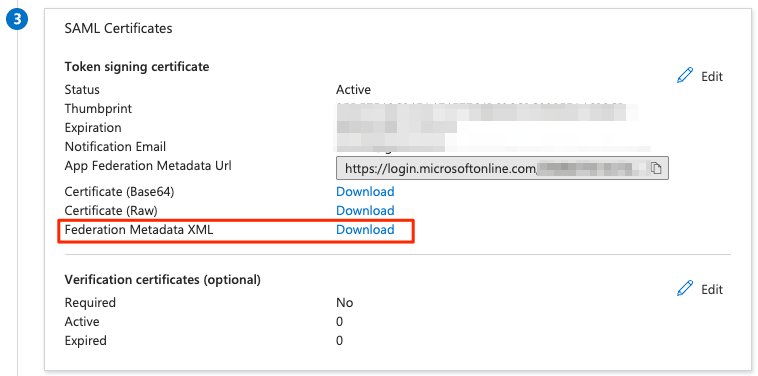Select the Active status value
Viewport: 758px width, 376px height.
(353, 89)
